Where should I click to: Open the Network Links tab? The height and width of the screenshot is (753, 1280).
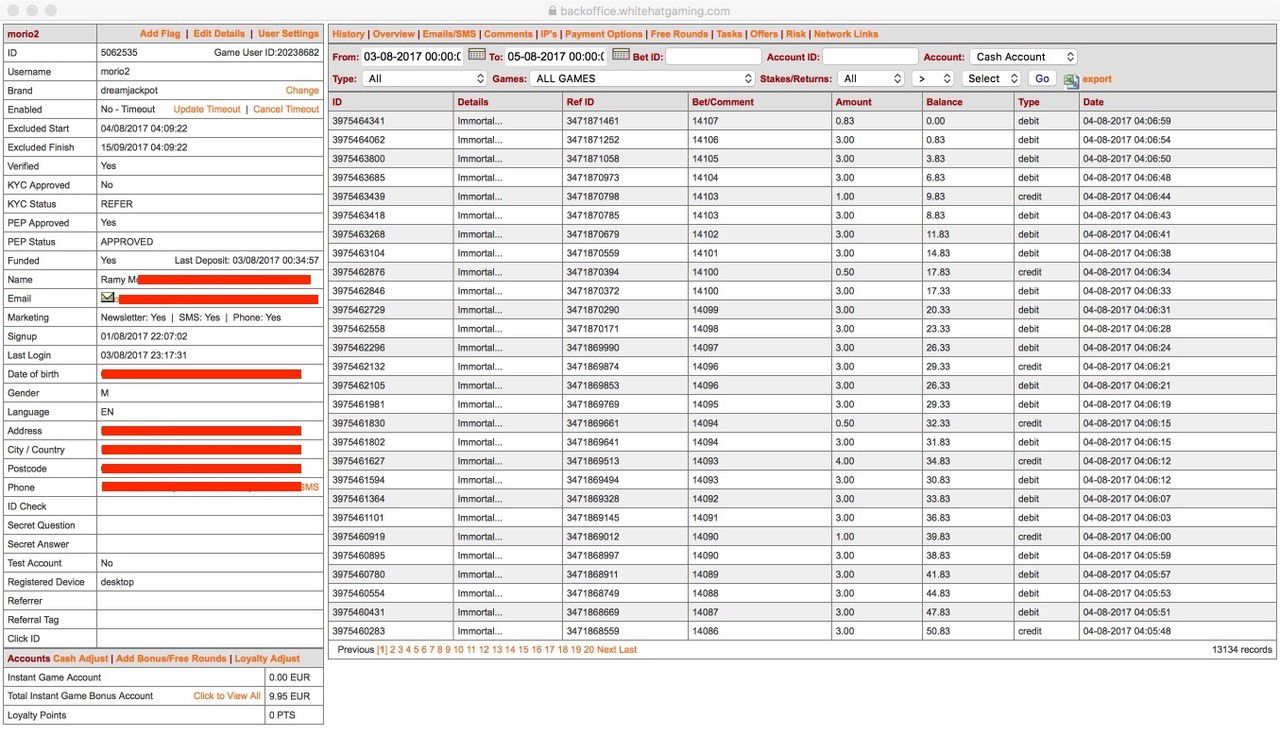[846, 34]
